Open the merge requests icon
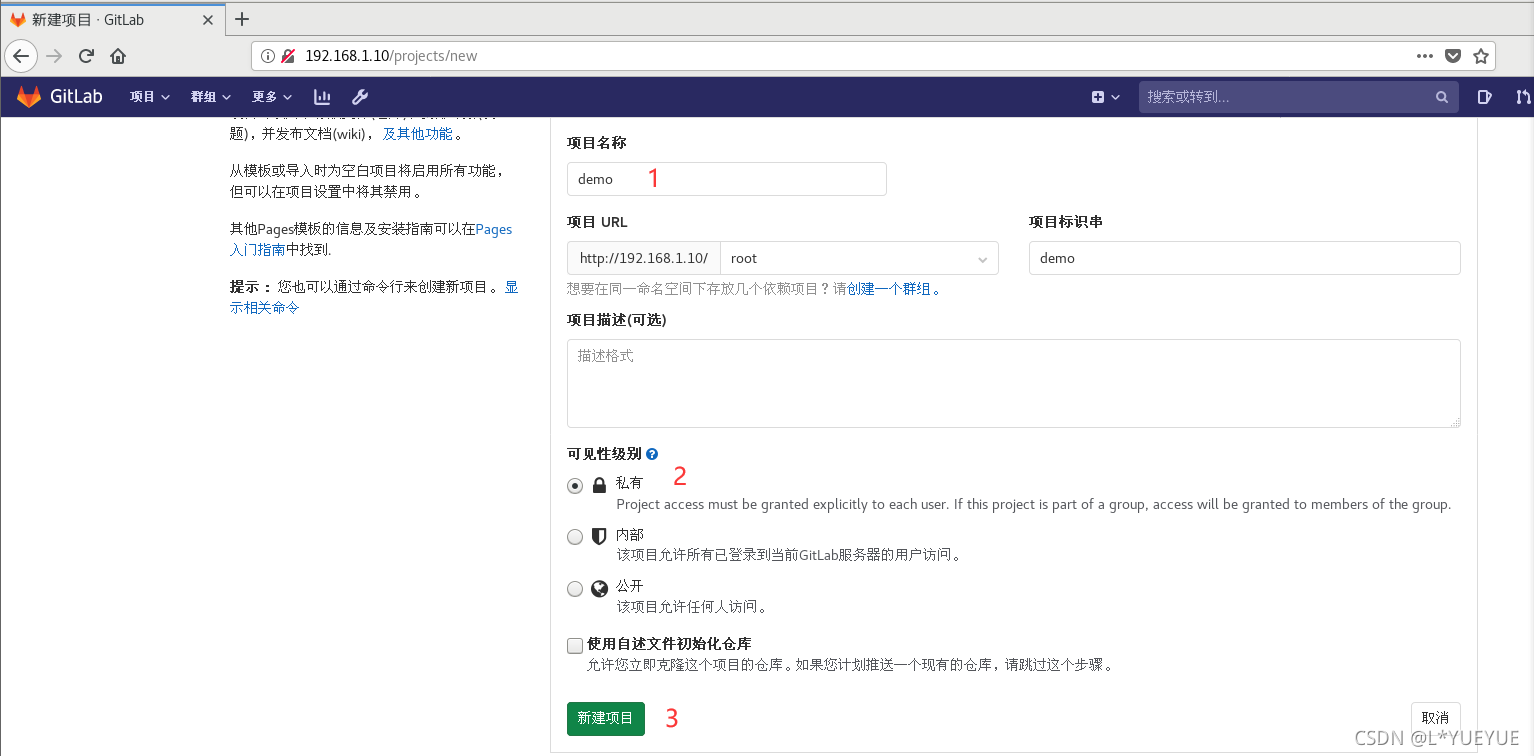The width and height of the screenshot is (1534, 756). click(1522, 97)
